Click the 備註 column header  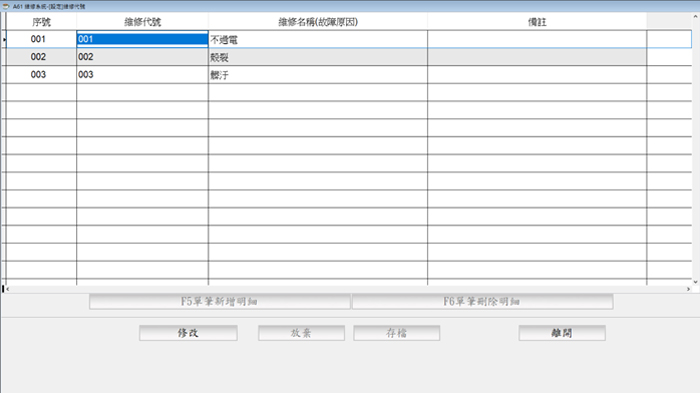[537, 22]
